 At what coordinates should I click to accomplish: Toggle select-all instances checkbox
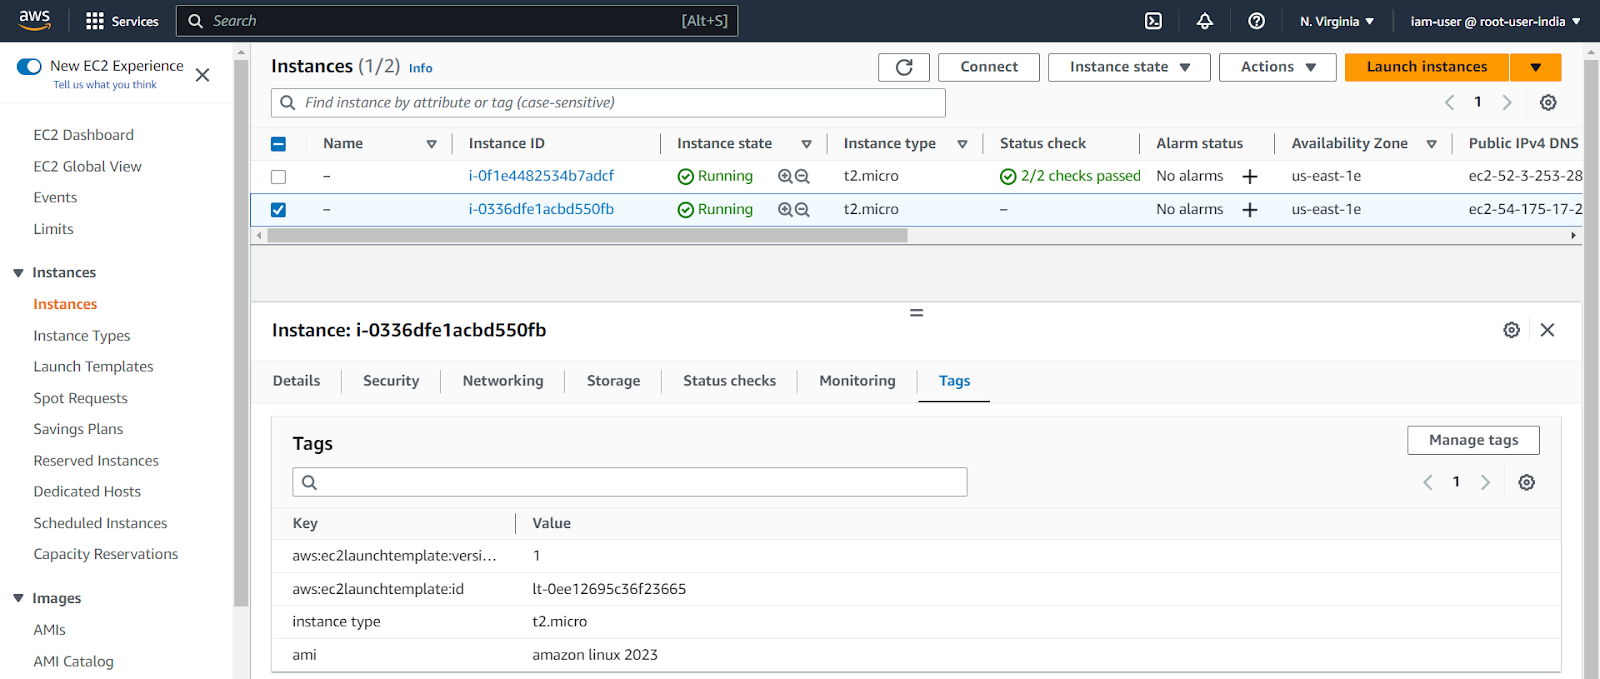point(279,144)
